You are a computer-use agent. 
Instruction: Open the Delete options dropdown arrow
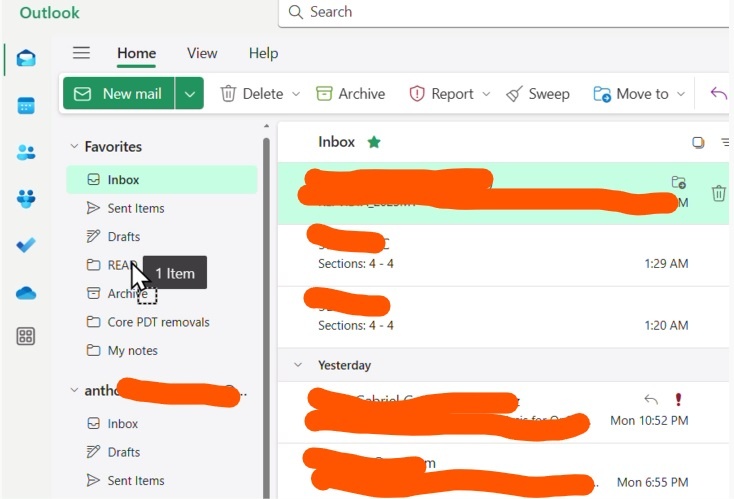(296, 94)
